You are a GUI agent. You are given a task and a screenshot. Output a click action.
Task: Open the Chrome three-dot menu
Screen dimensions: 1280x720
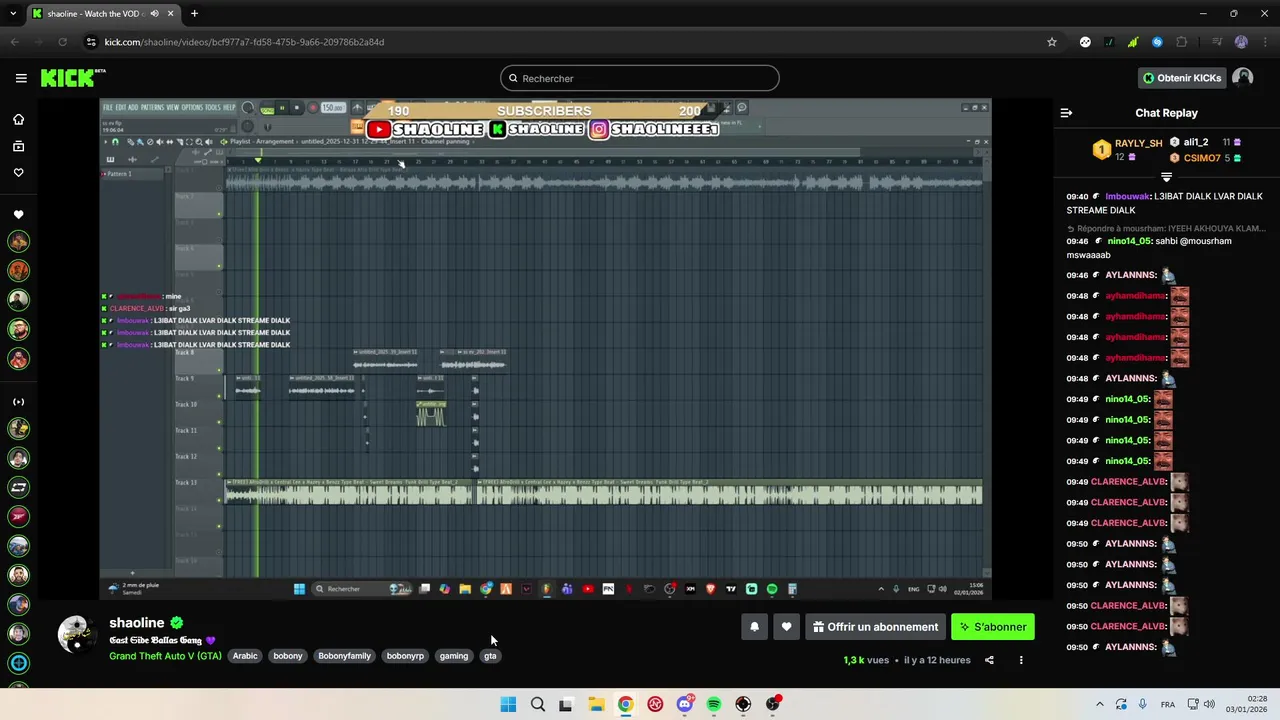tap(1265, 42)
